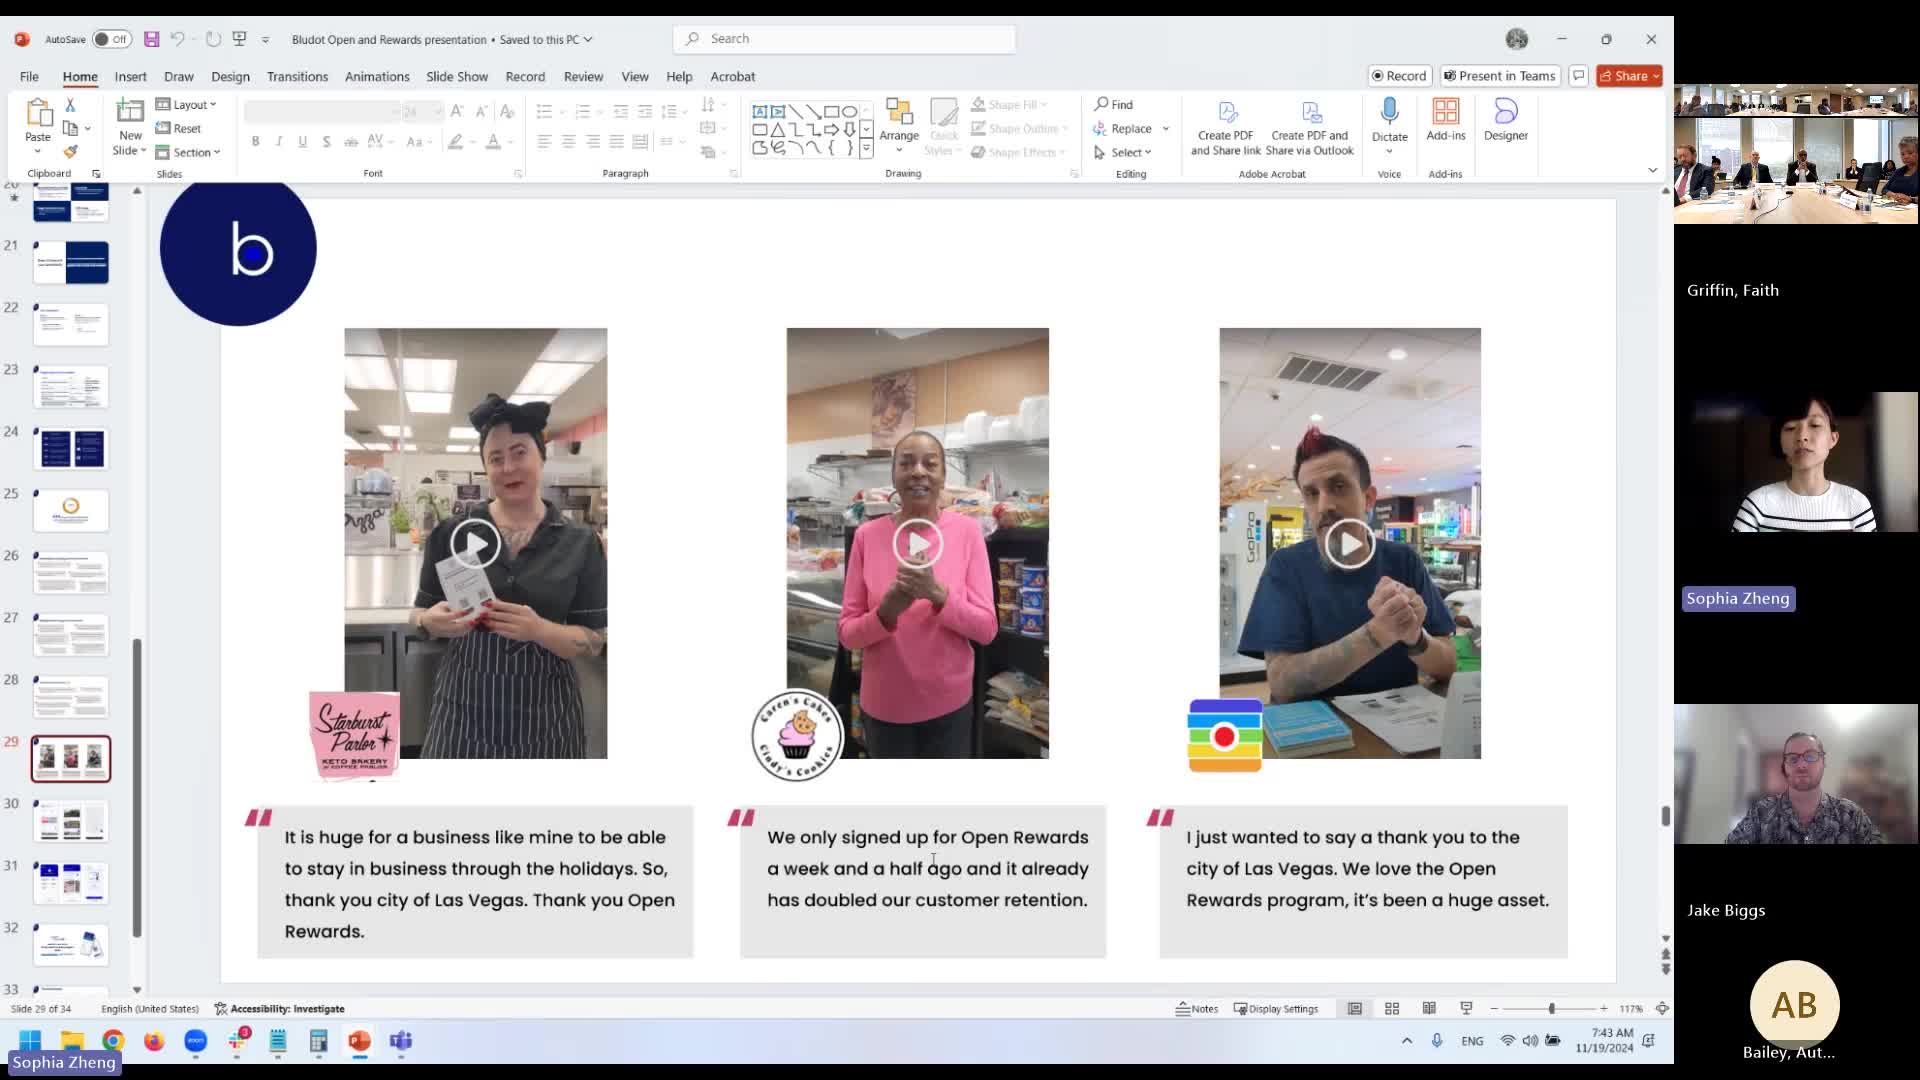
Task: Click Accessibility: Investigate status
Action: point(279,1009)
